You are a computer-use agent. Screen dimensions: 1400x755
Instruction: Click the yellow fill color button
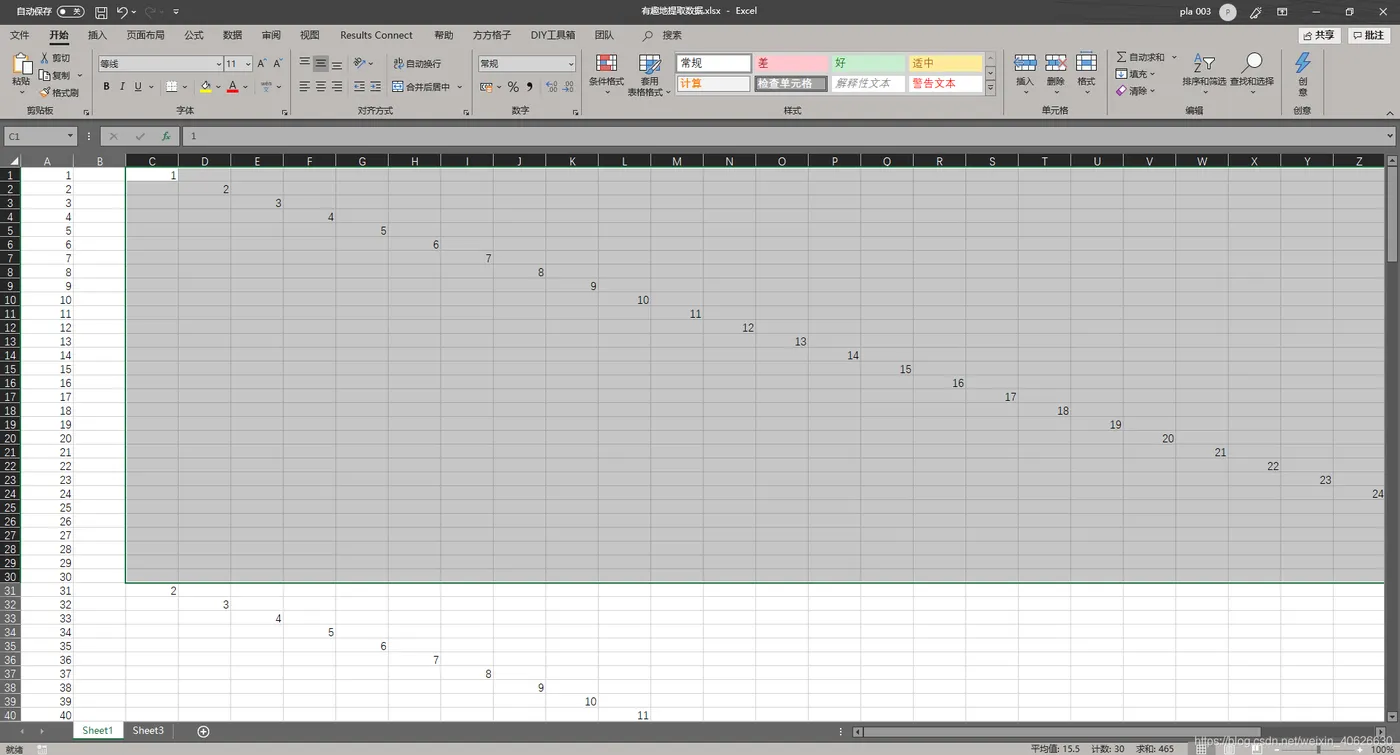pos(205,87)
